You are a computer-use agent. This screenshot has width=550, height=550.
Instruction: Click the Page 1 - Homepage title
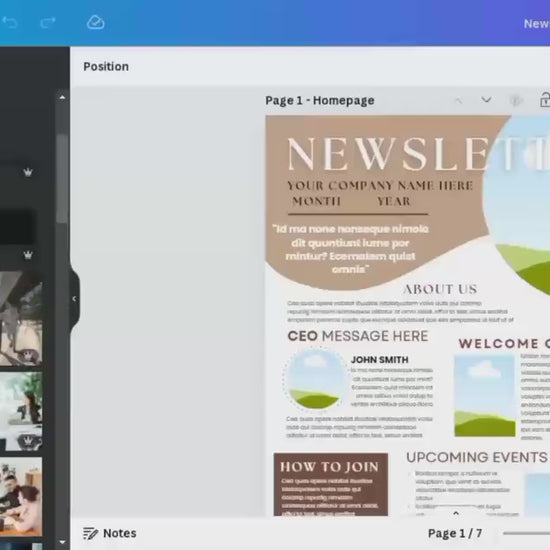(320, 101)
